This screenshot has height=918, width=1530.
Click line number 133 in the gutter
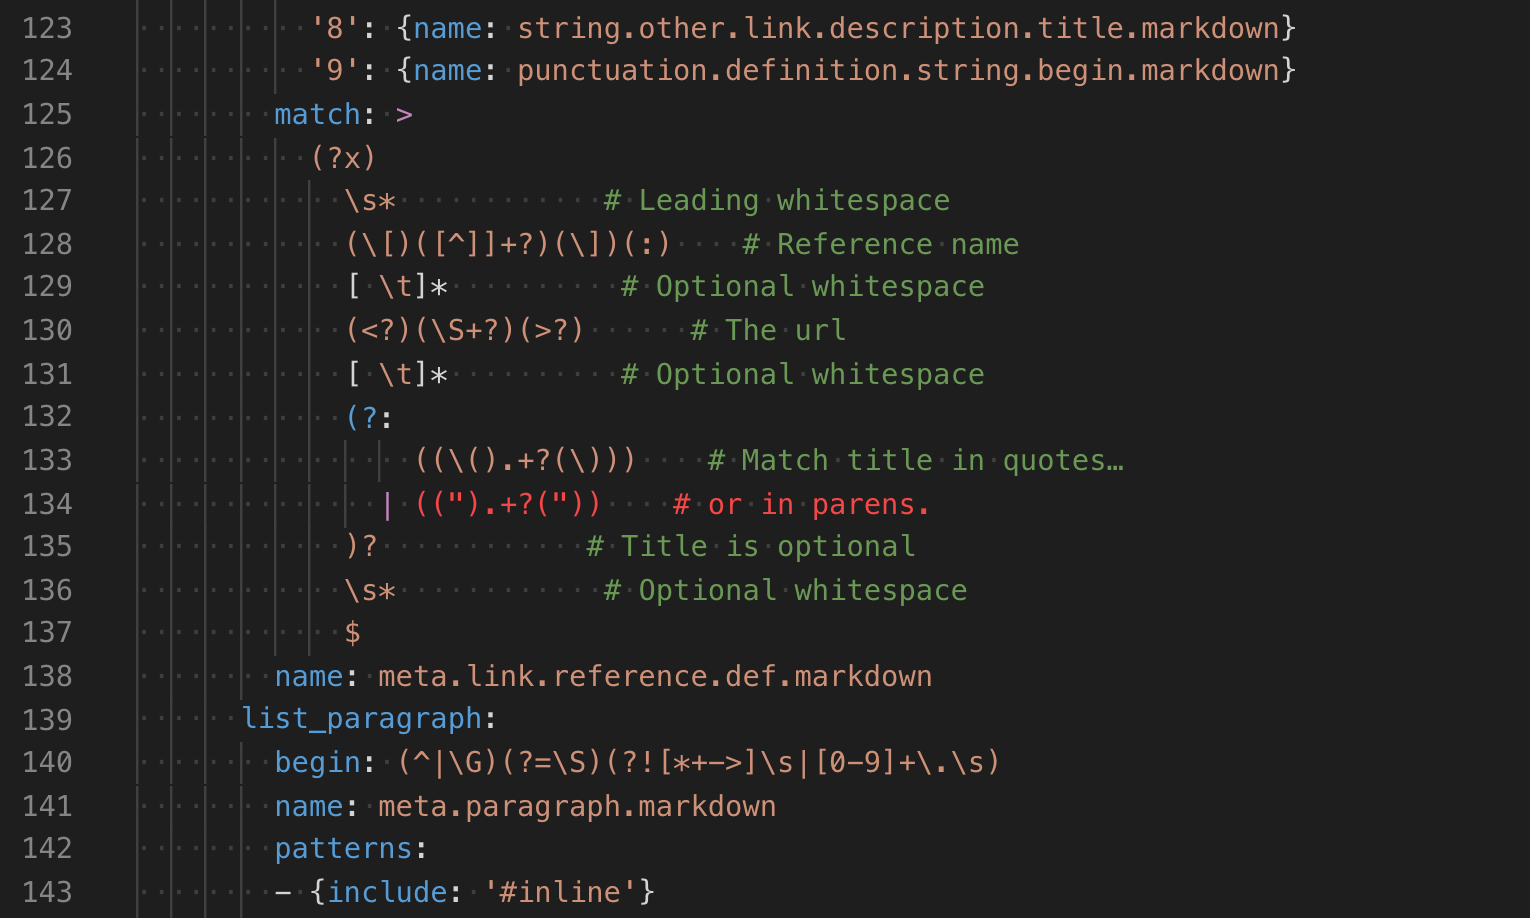(x=46, y=460)
